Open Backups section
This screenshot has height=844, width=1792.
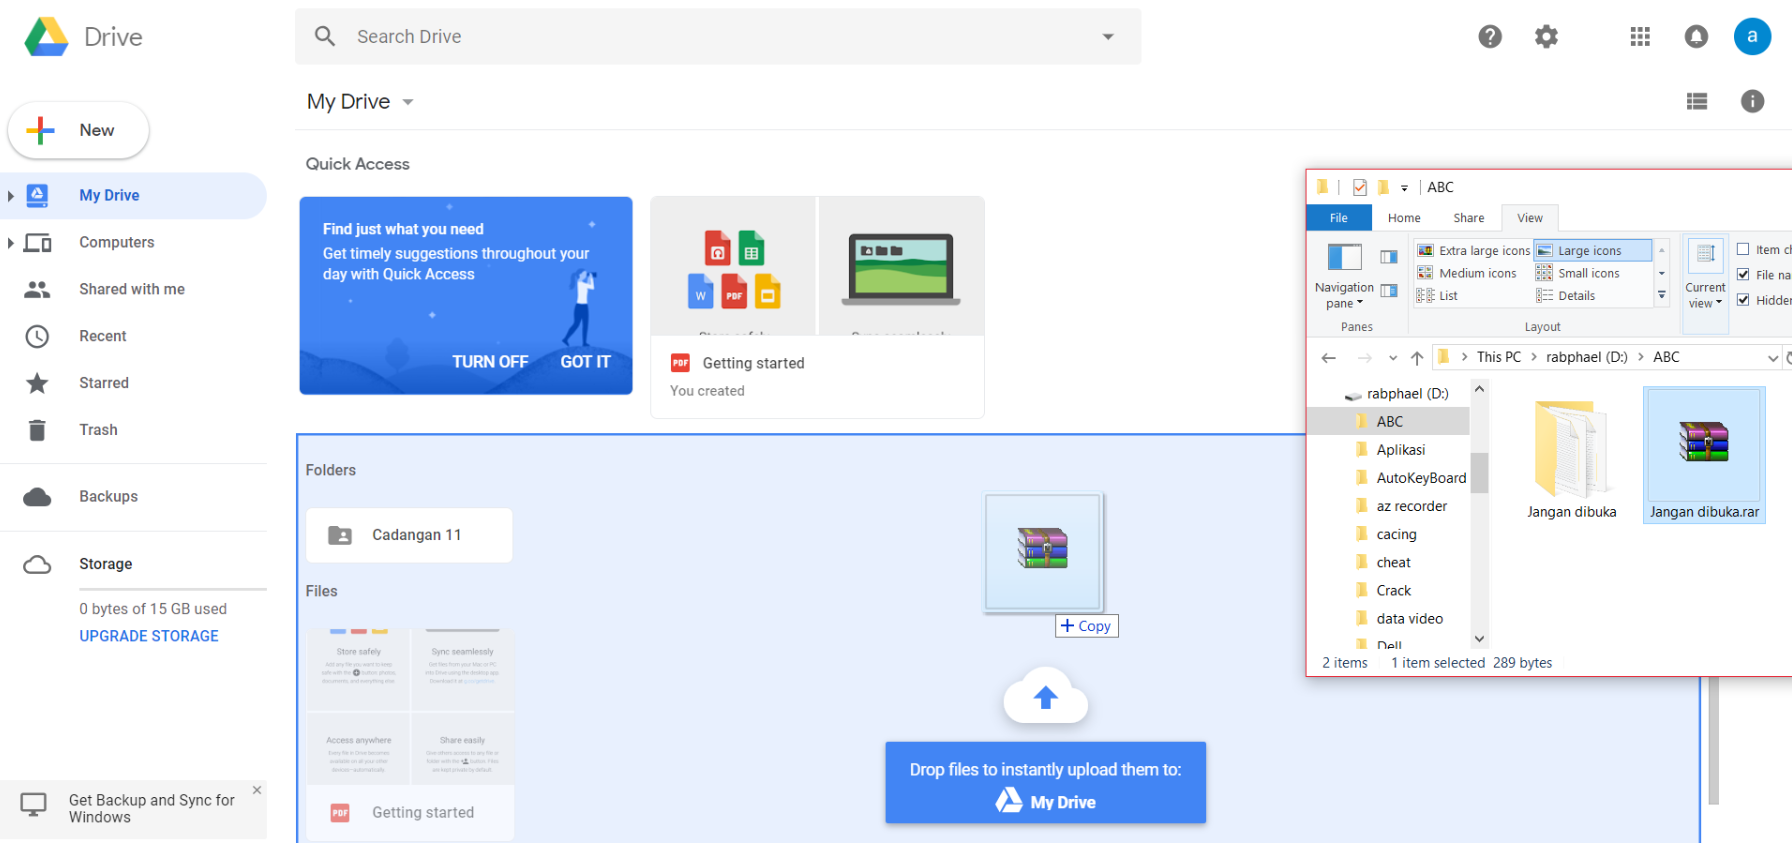108,496
